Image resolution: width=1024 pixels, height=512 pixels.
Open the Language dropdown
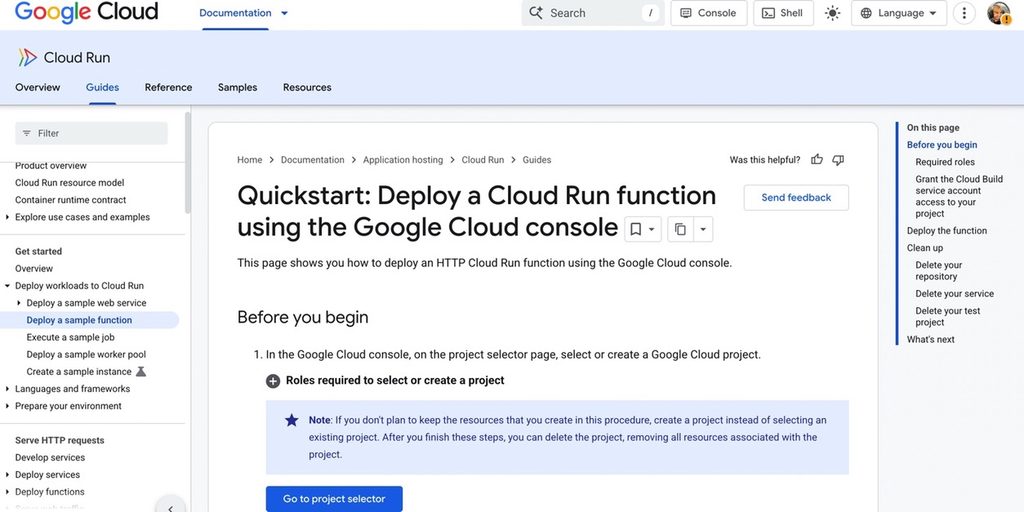pos(899,13)
